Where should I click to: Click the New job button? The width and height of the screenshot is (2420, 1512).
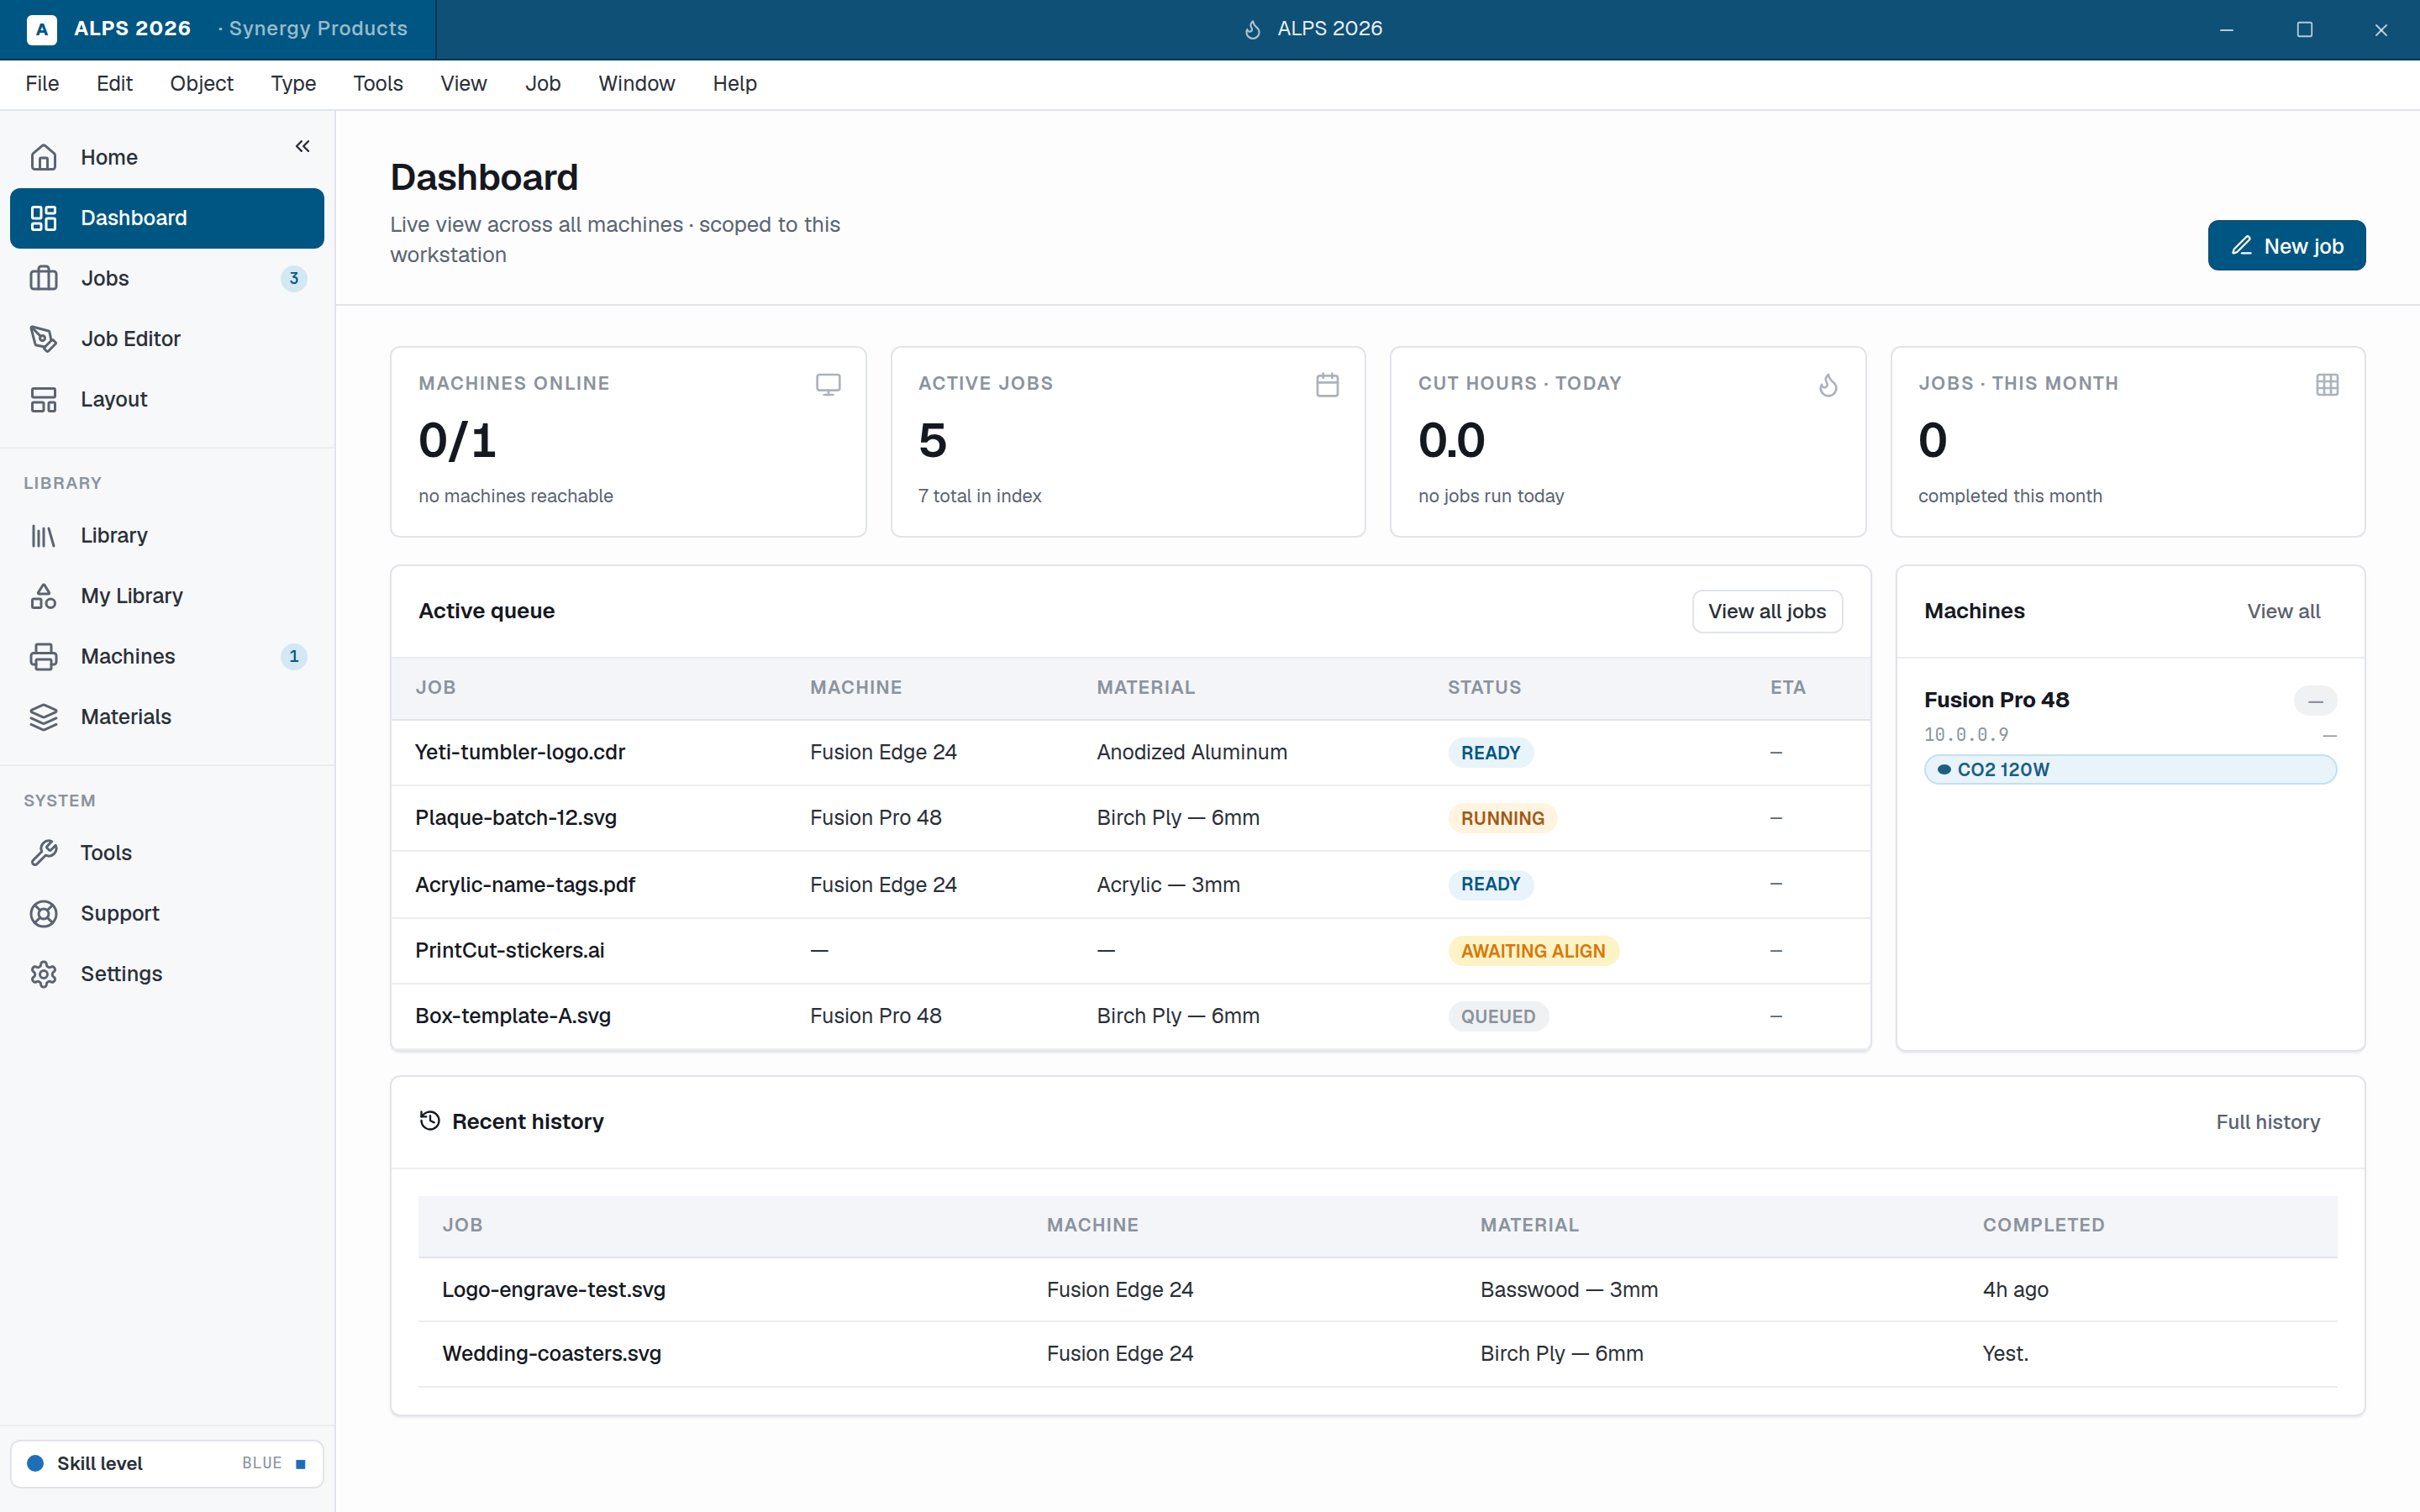click(2286, 245)
